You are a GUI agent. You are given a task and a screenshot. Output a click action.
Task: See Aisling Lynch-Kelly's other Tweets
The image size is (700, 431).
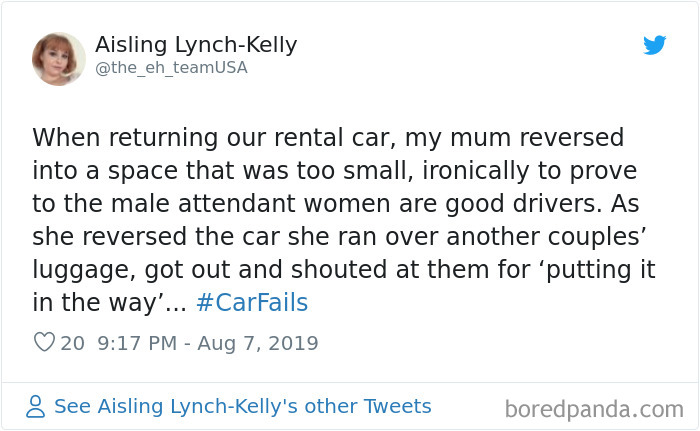[242, 406]
